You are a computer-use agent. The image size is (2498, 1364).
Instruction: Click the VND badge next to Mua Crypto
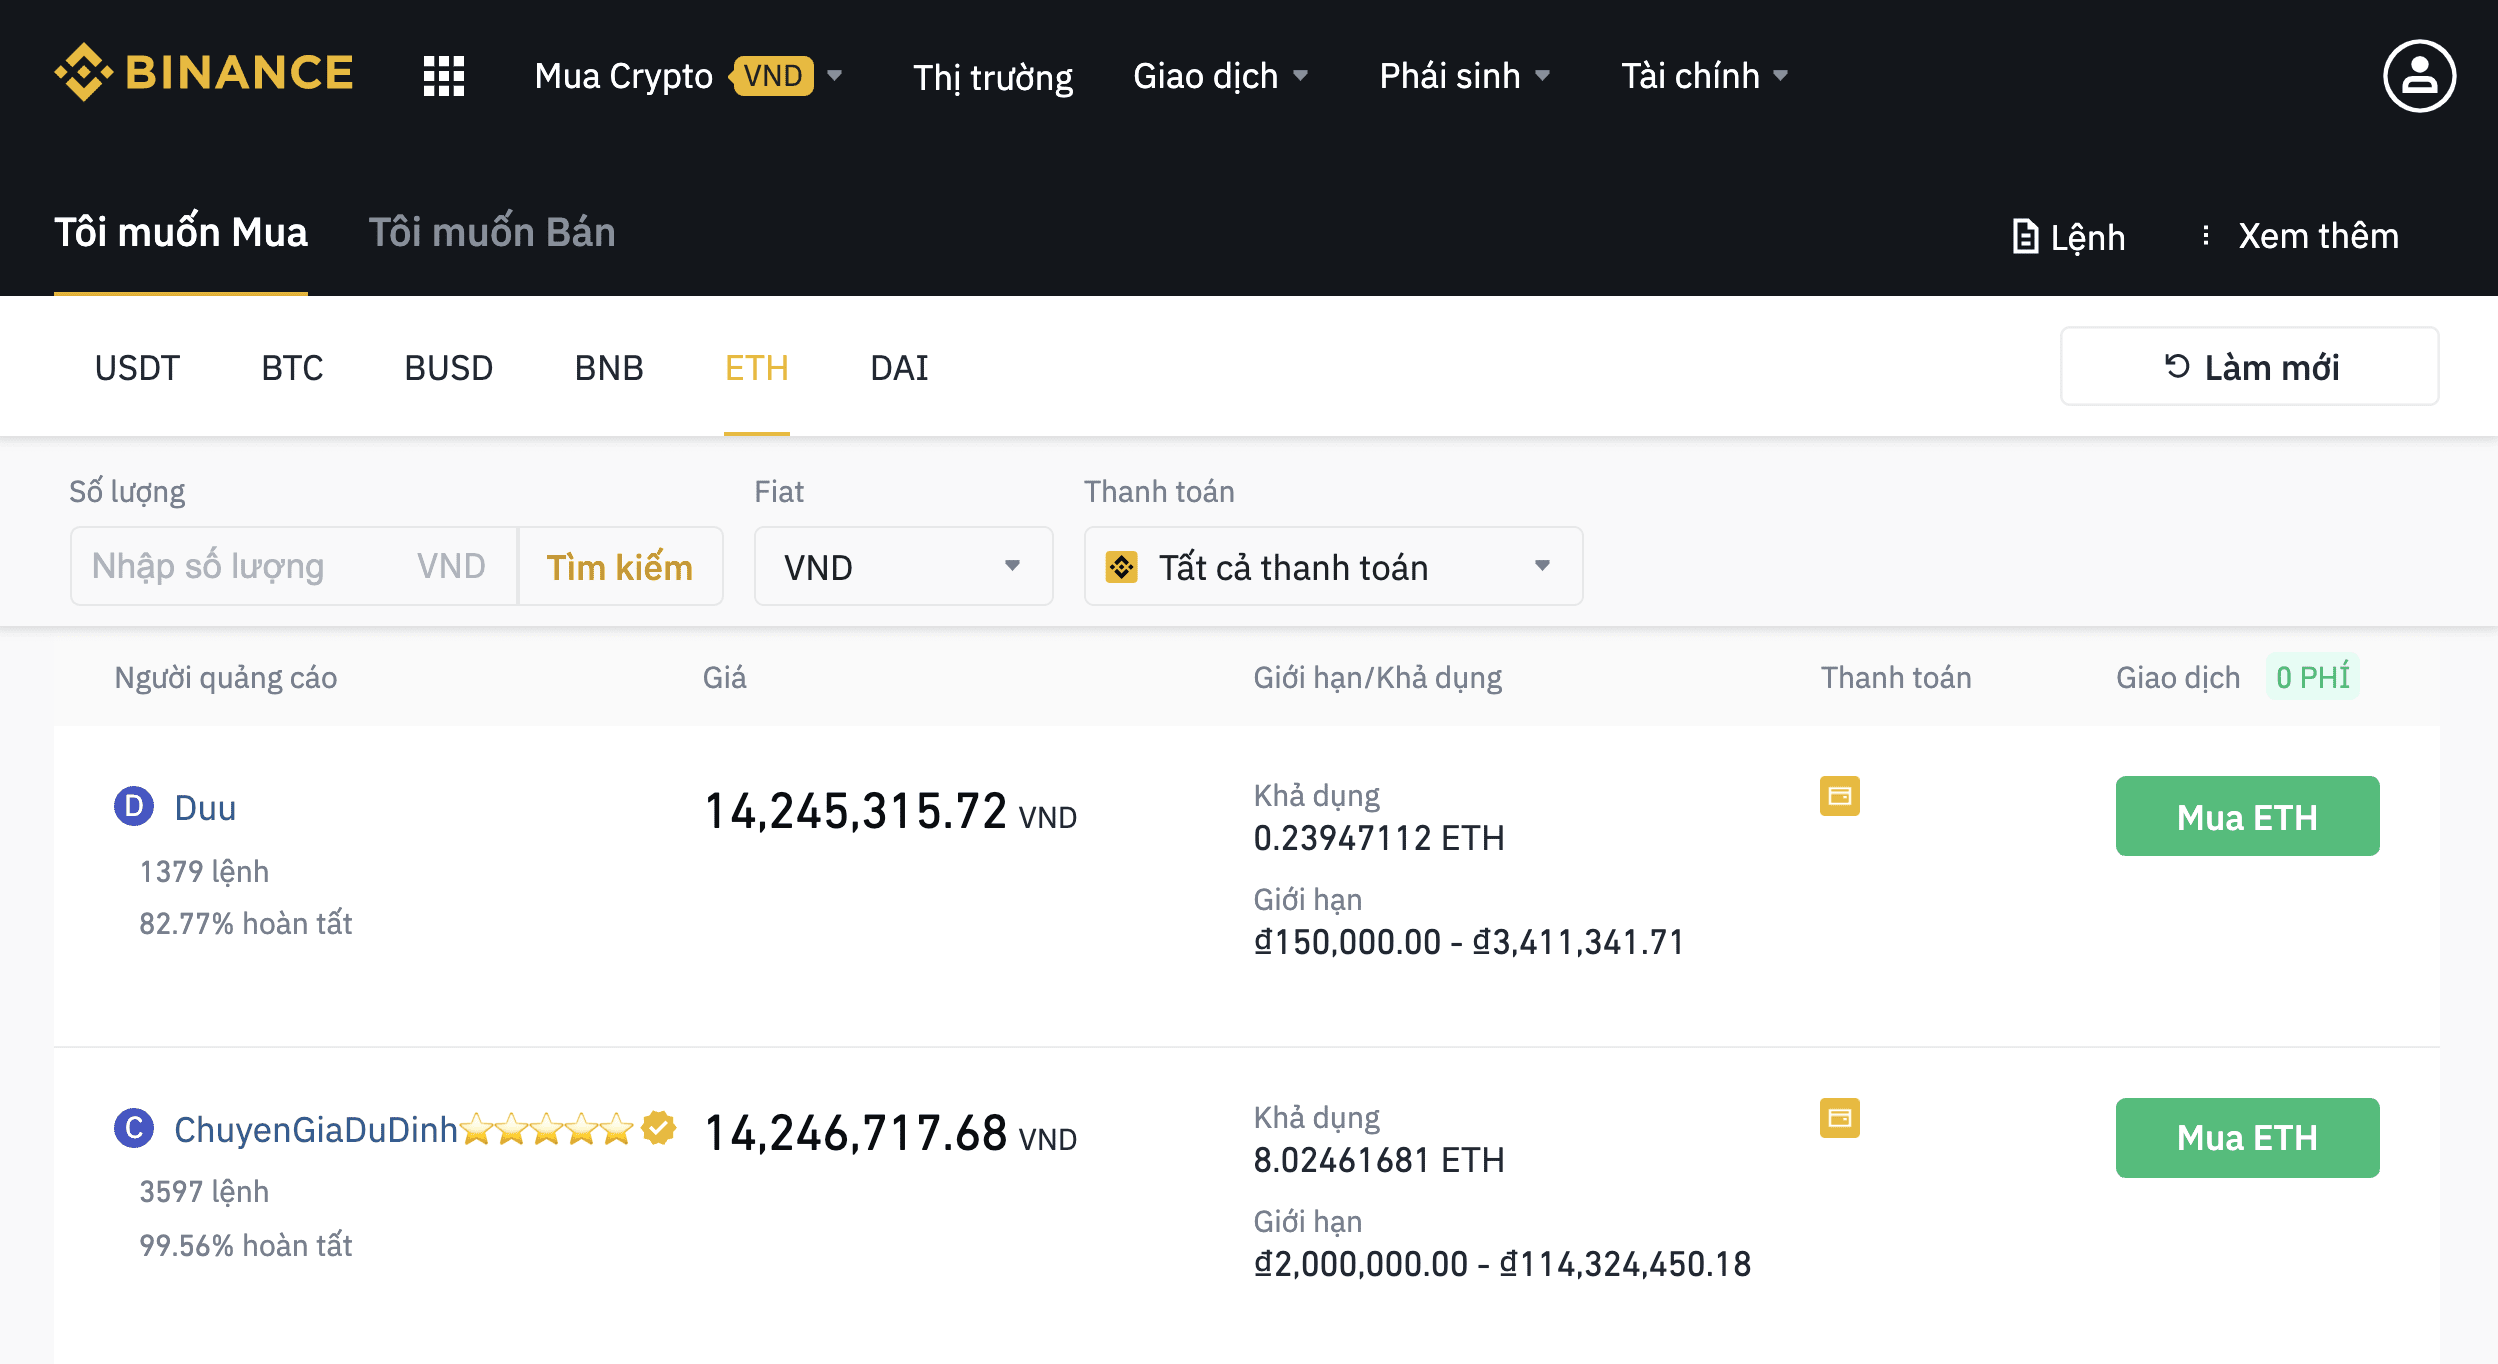772,76
